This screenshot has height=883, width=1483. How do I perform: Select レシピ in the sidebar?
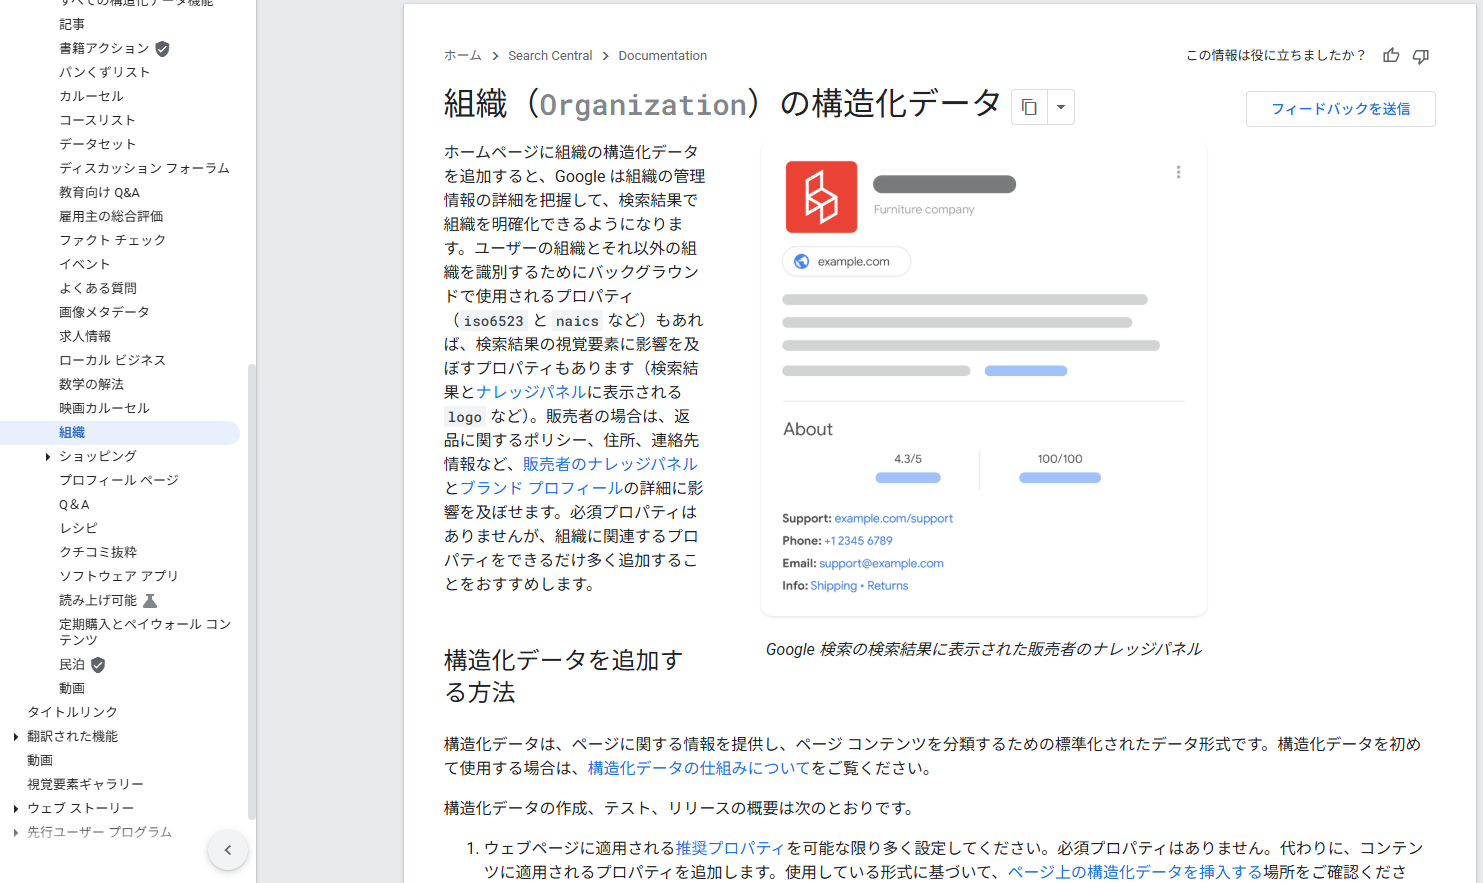click(78, 528)
